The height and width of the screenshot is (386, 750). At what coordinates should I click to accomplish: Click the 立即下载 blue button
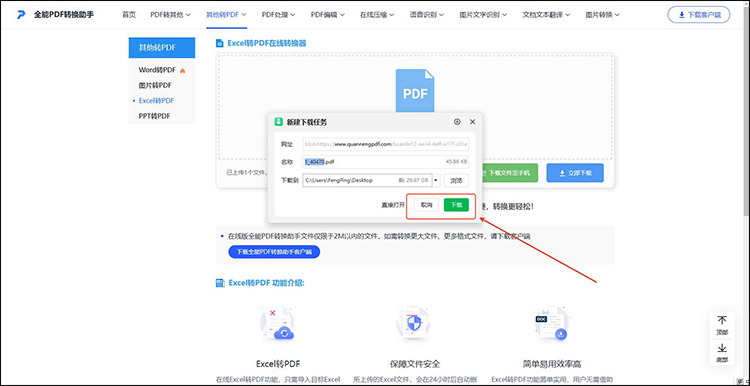[x=575, y=173]
